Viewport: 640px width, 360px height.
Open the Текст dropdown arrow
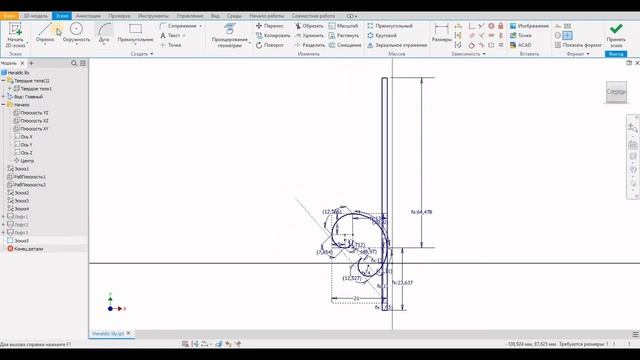tap(184, 36)
